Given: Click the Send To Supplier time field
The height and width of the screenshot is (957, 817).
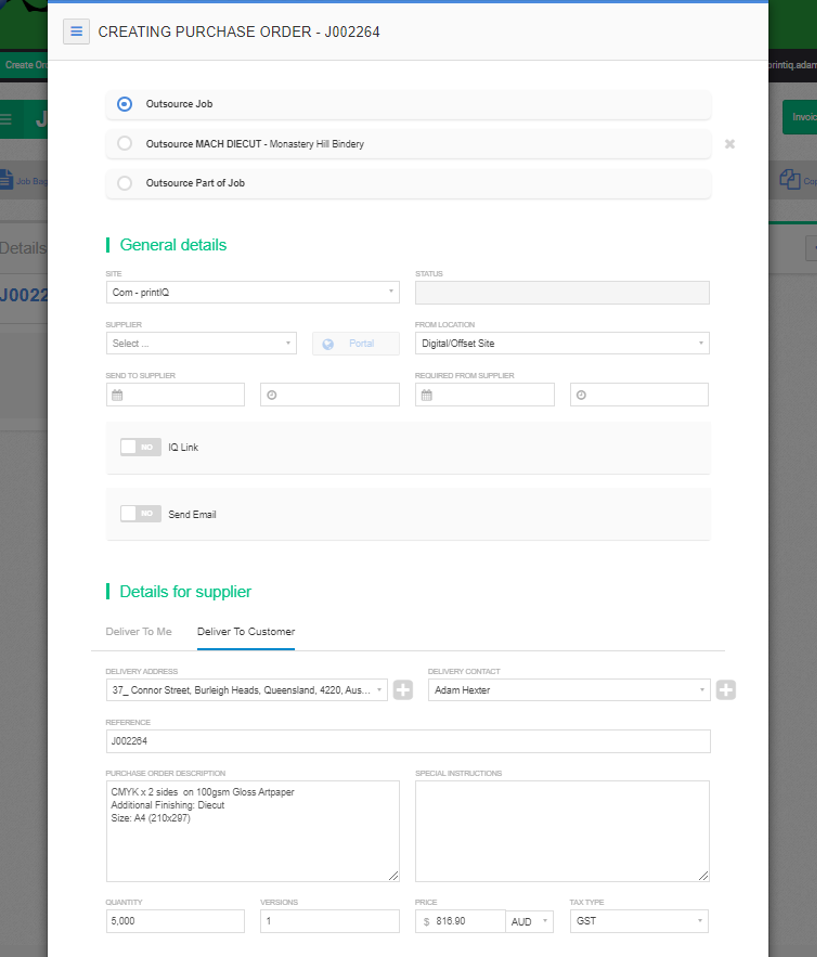Looking at the screenshot, I should 329,395.
